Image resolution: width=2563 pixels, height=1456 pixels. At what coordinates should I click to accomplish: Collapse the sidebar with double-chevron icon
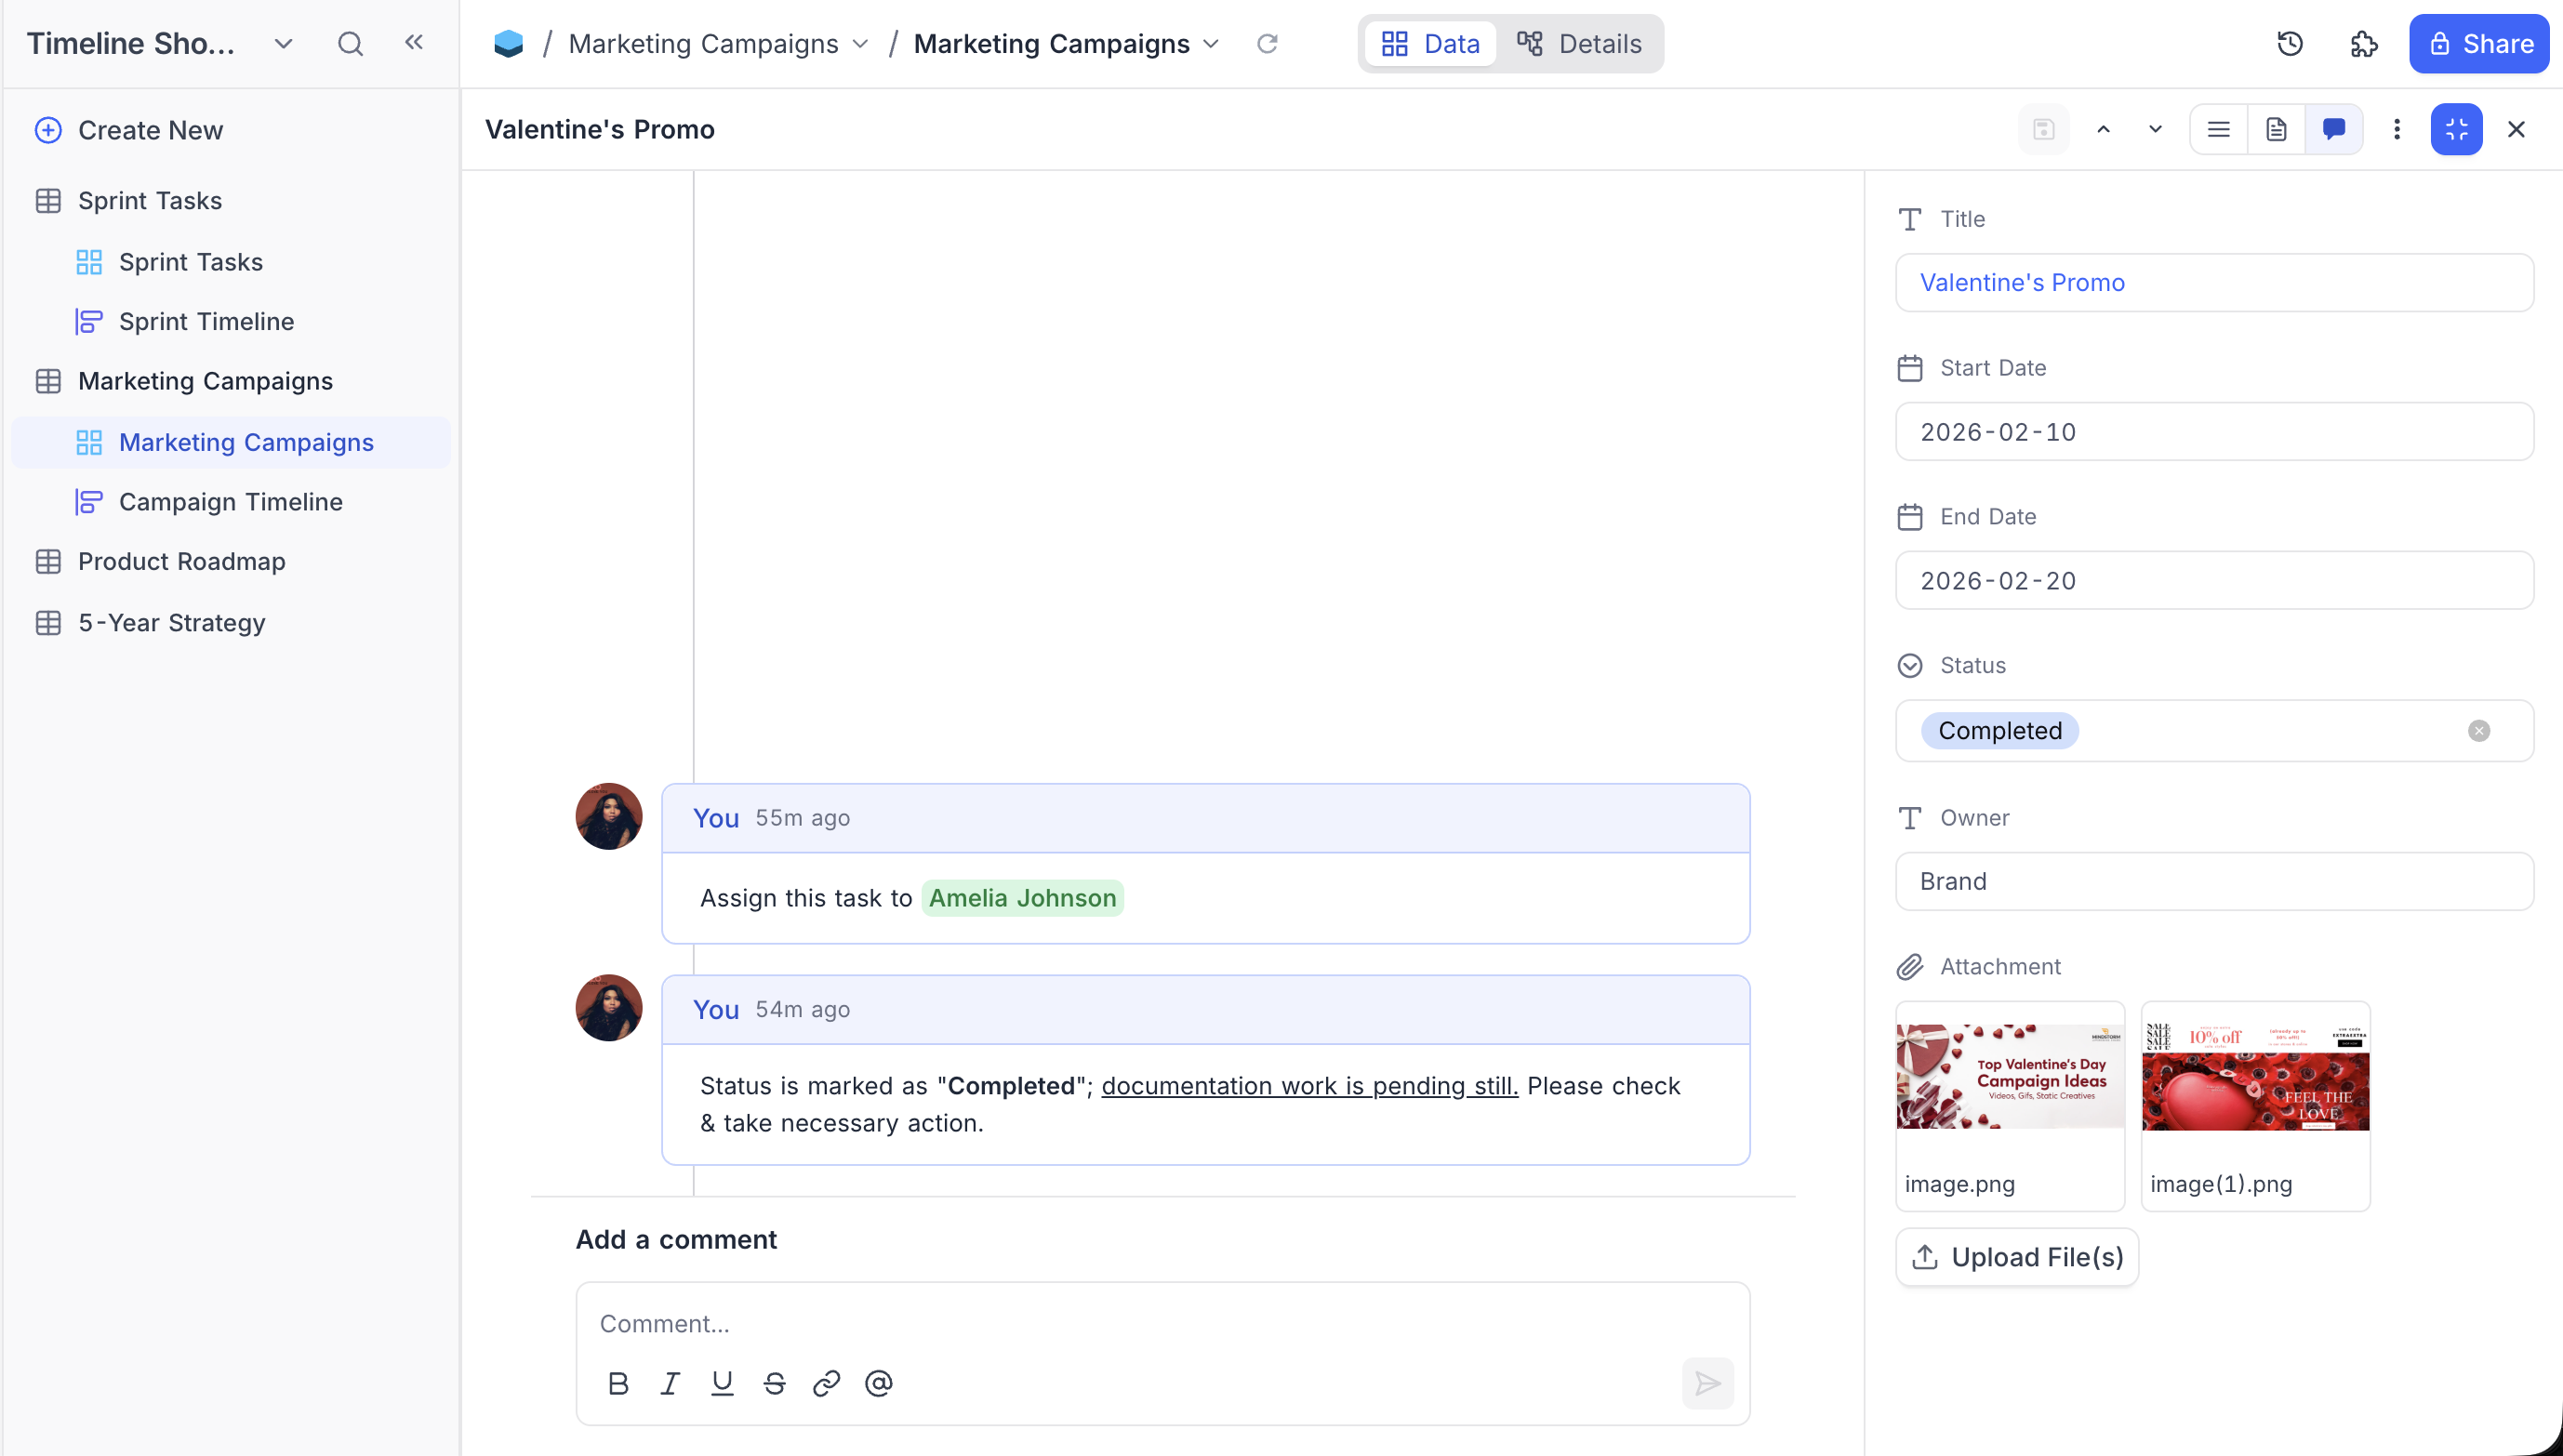(x=414, y=43)
